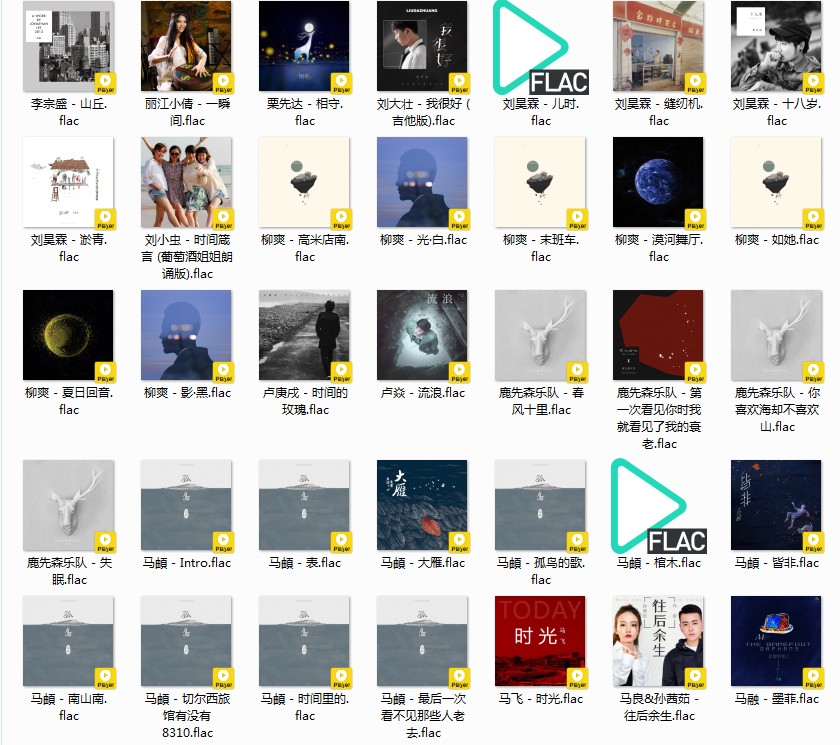Select the 丽江小倩 - 一瞬间 thumbnail
Screen dimensions: 840x745
click(x=187, y=46)
